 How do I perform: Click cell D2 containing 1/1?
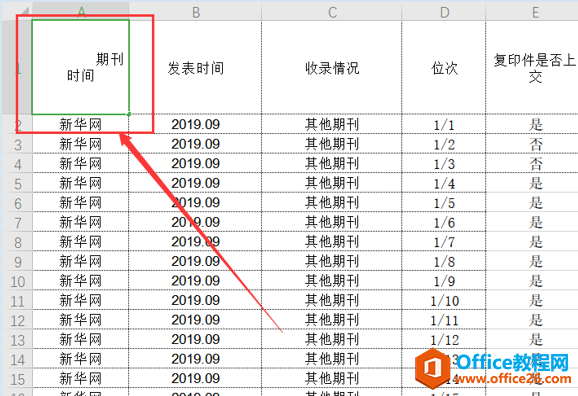(444, 125)
